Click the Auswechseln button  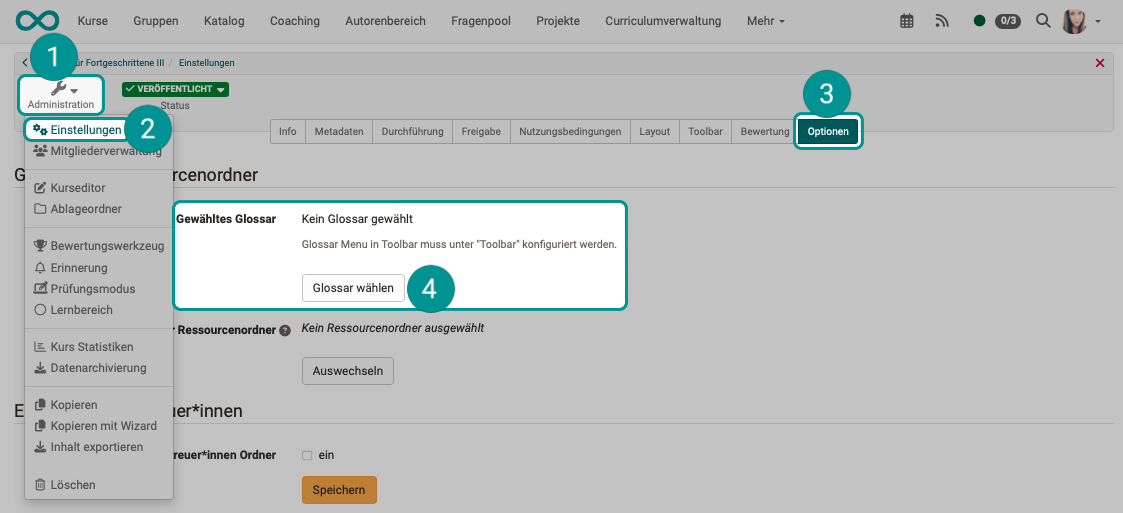pos(348,371)
